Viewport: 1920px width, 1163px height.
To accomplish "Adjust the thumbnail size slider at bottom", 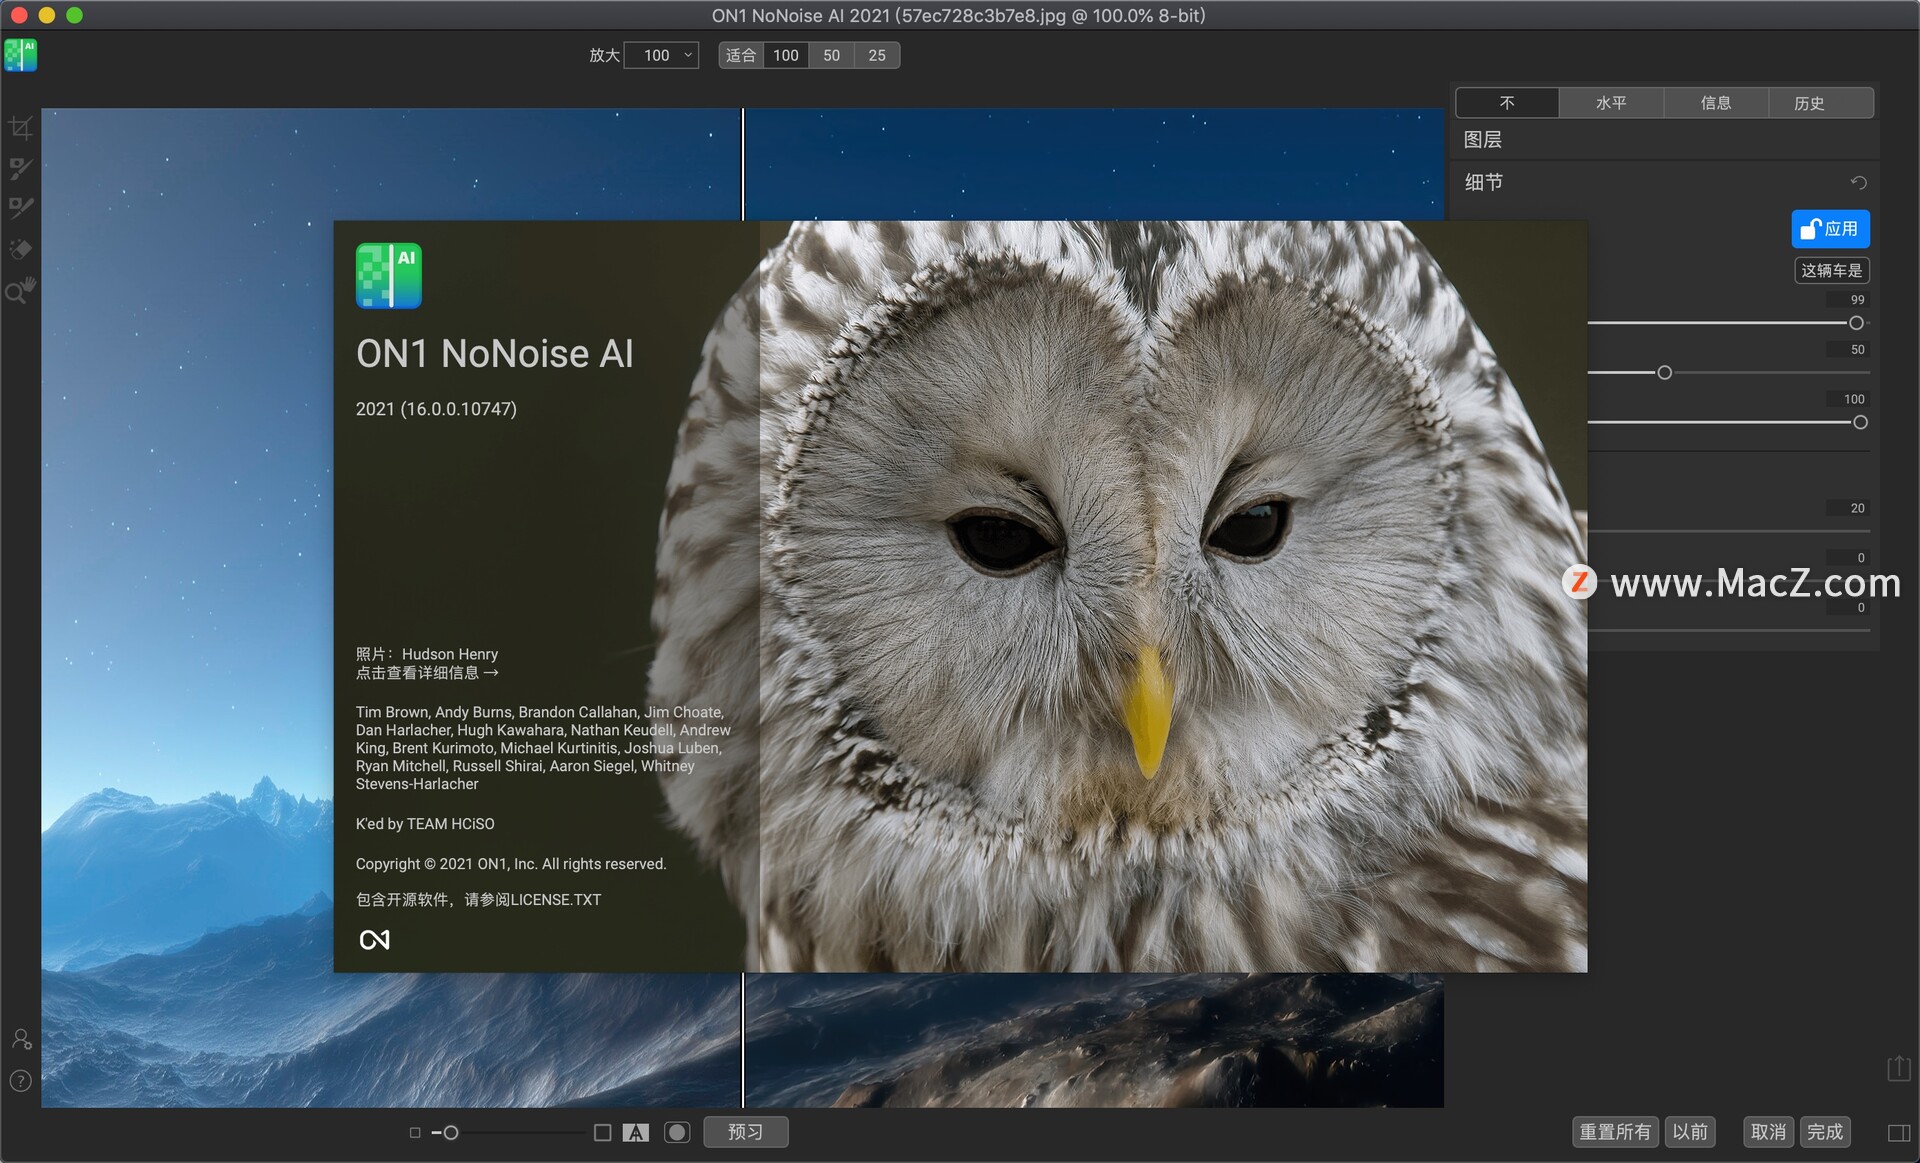I will 451,1133.
